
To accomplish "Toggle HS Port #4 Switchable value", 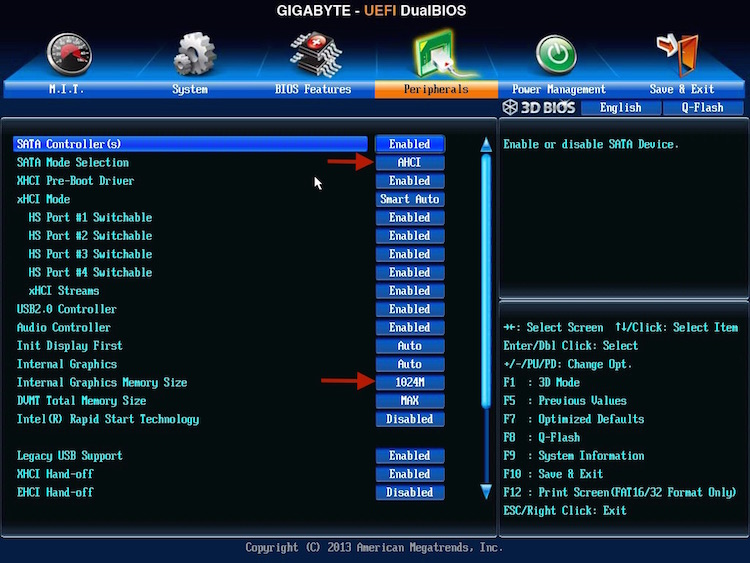I will 410,273.
